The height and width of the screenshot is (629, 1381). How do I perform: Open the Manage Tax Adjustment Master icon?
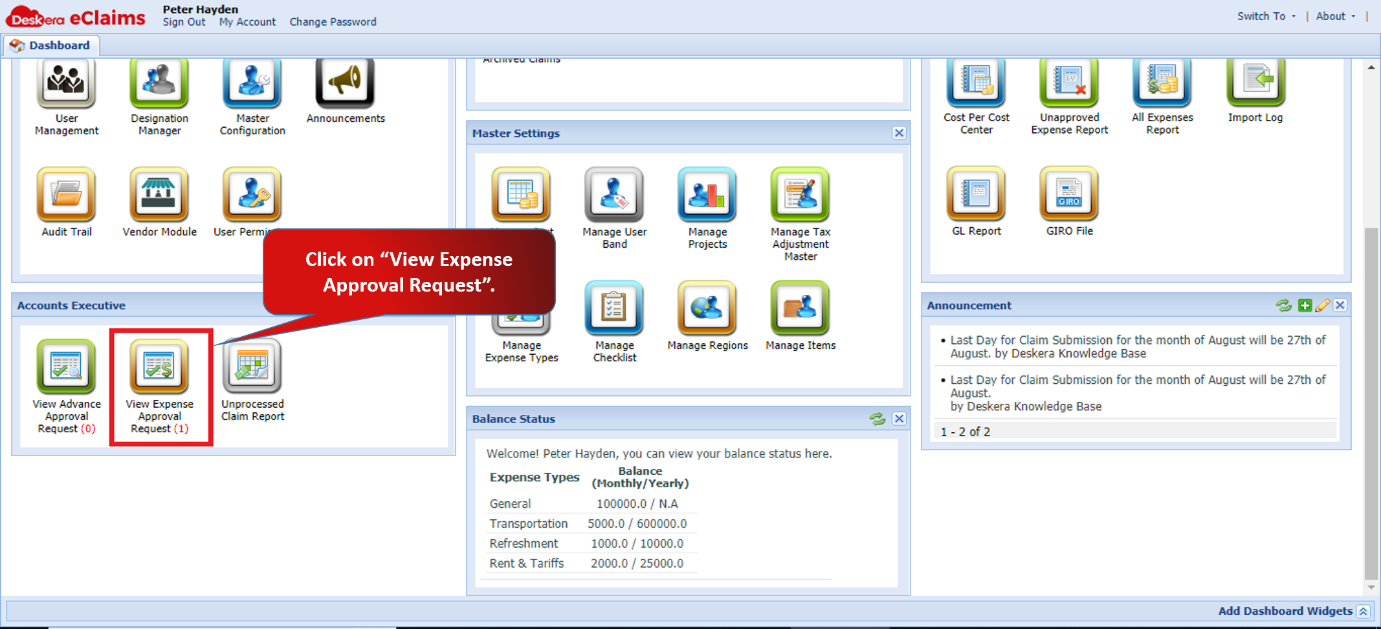click(x=800, y=194)
